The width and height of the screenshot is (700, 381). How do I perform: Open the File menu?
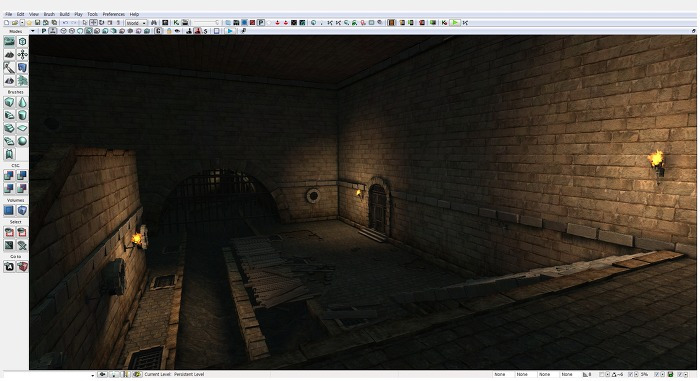pyautogui.click(x=8, y=14)
